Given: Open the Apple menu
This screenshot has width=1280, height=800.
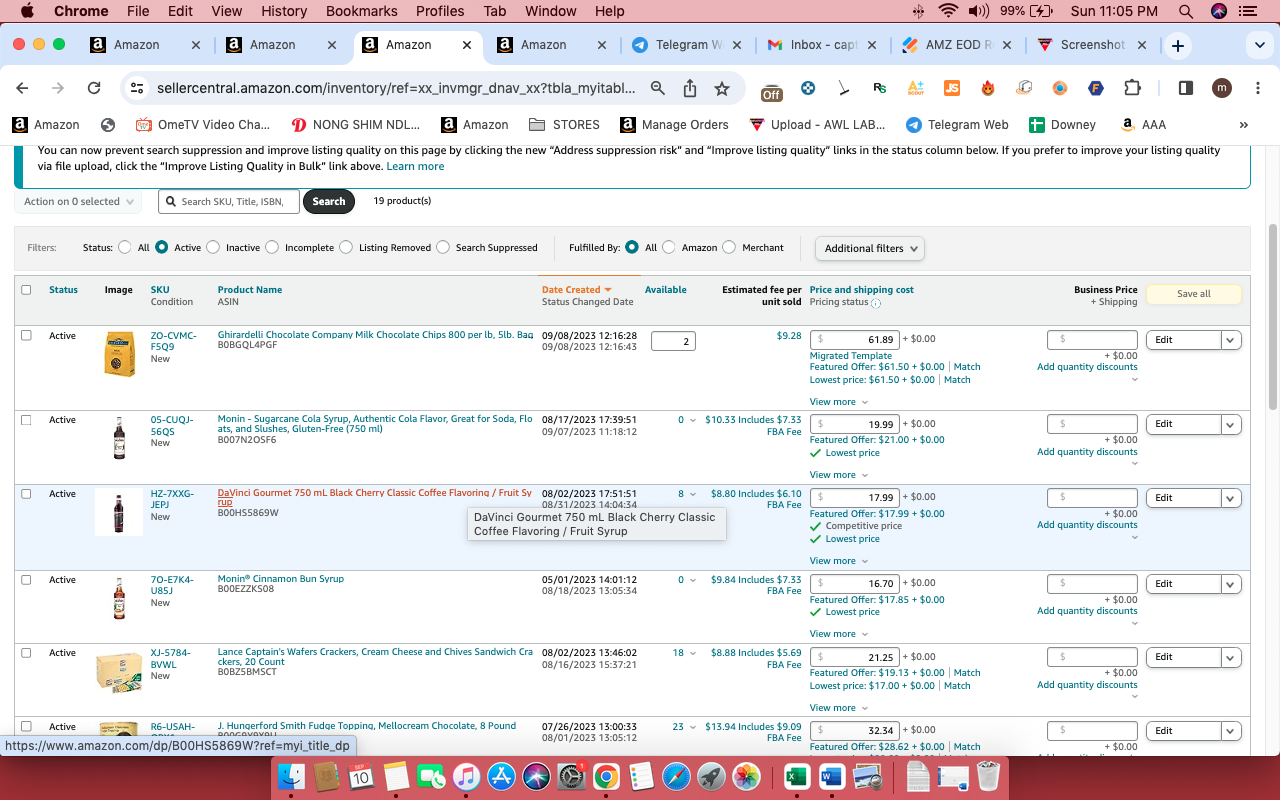Looking at the screenshot, I should pyautogui.click(x=27, y=11).
